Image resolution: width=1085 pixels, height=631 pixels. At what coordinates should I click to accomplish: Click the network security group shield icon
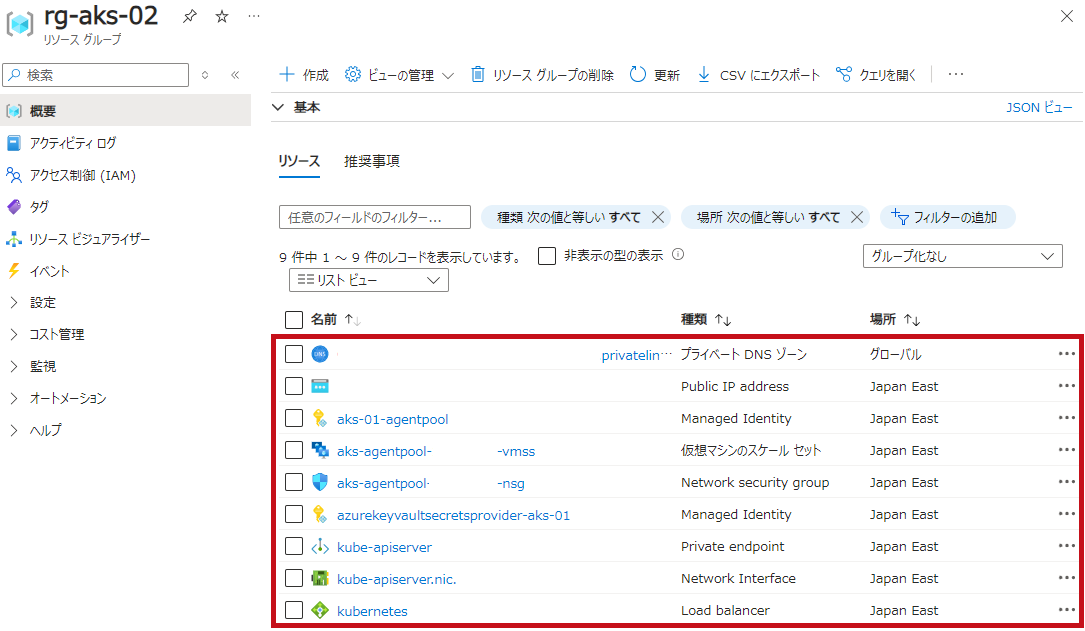[320, 482]
